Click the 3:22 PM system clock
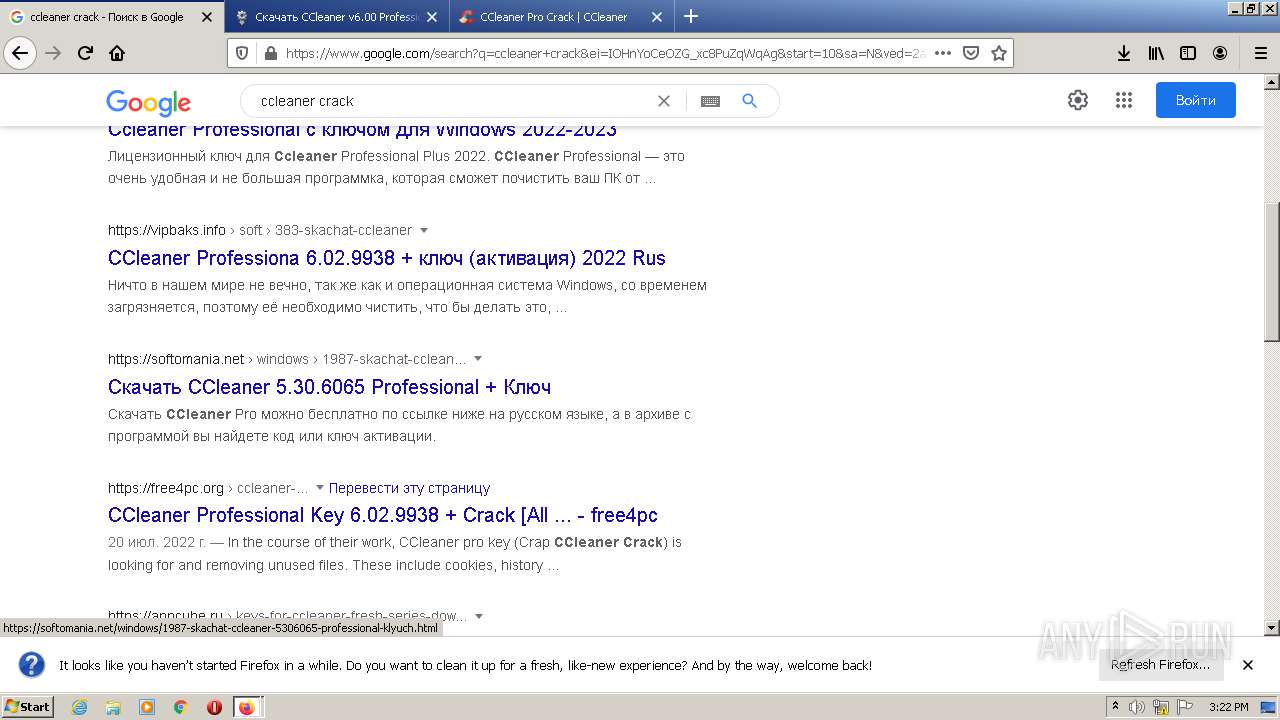The height and width of the screenshot is (720, 1280). pyautogui.click(x=1228, y=707)
